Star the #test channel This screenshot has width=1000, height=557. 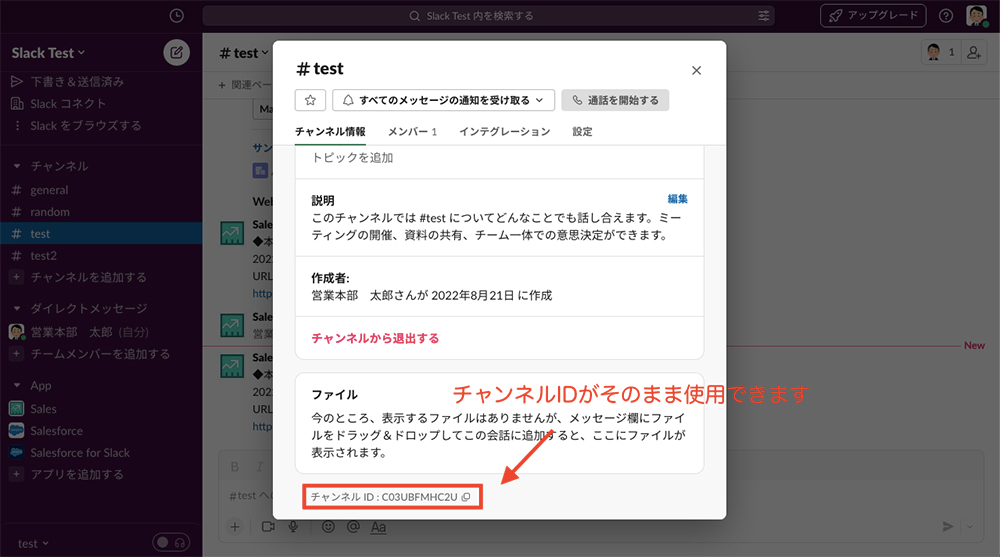pyautogui.click(x=310, y=100)
